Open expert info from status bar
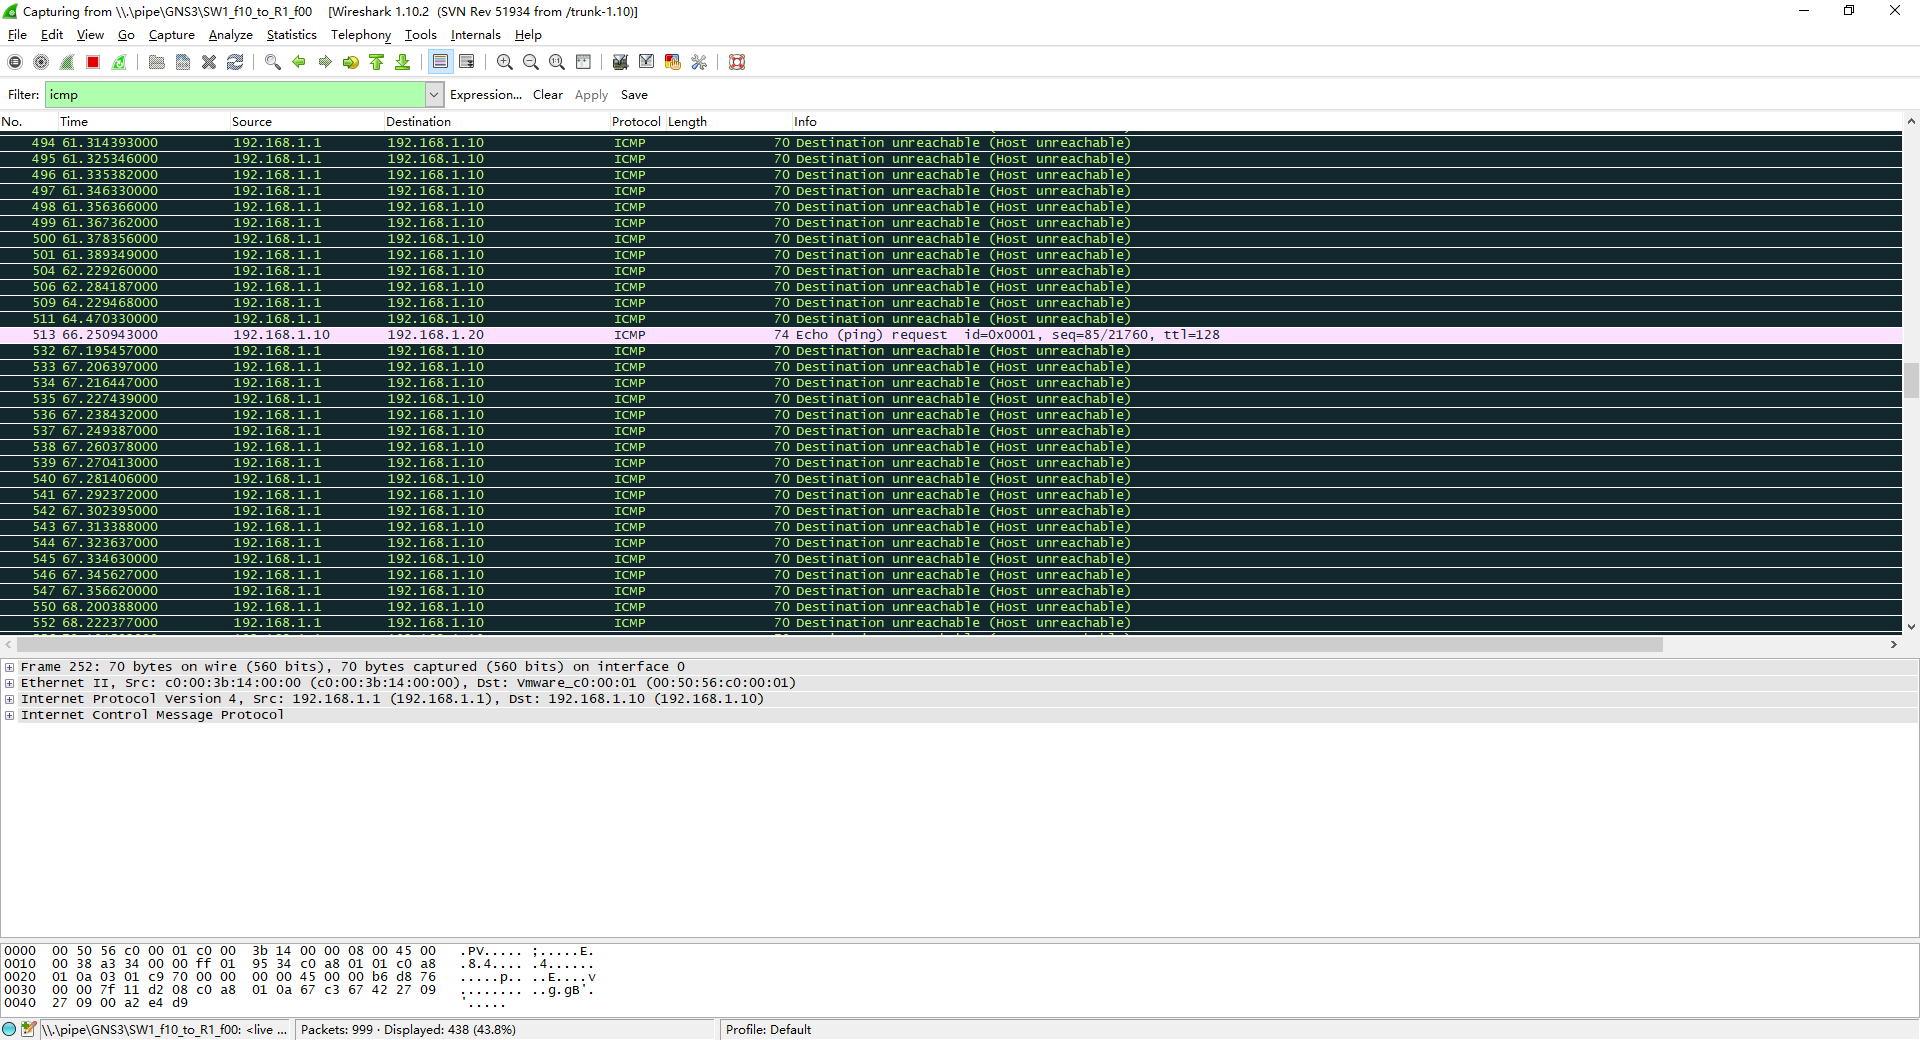This screenshot has width=1920, height=1040. 9,1029
